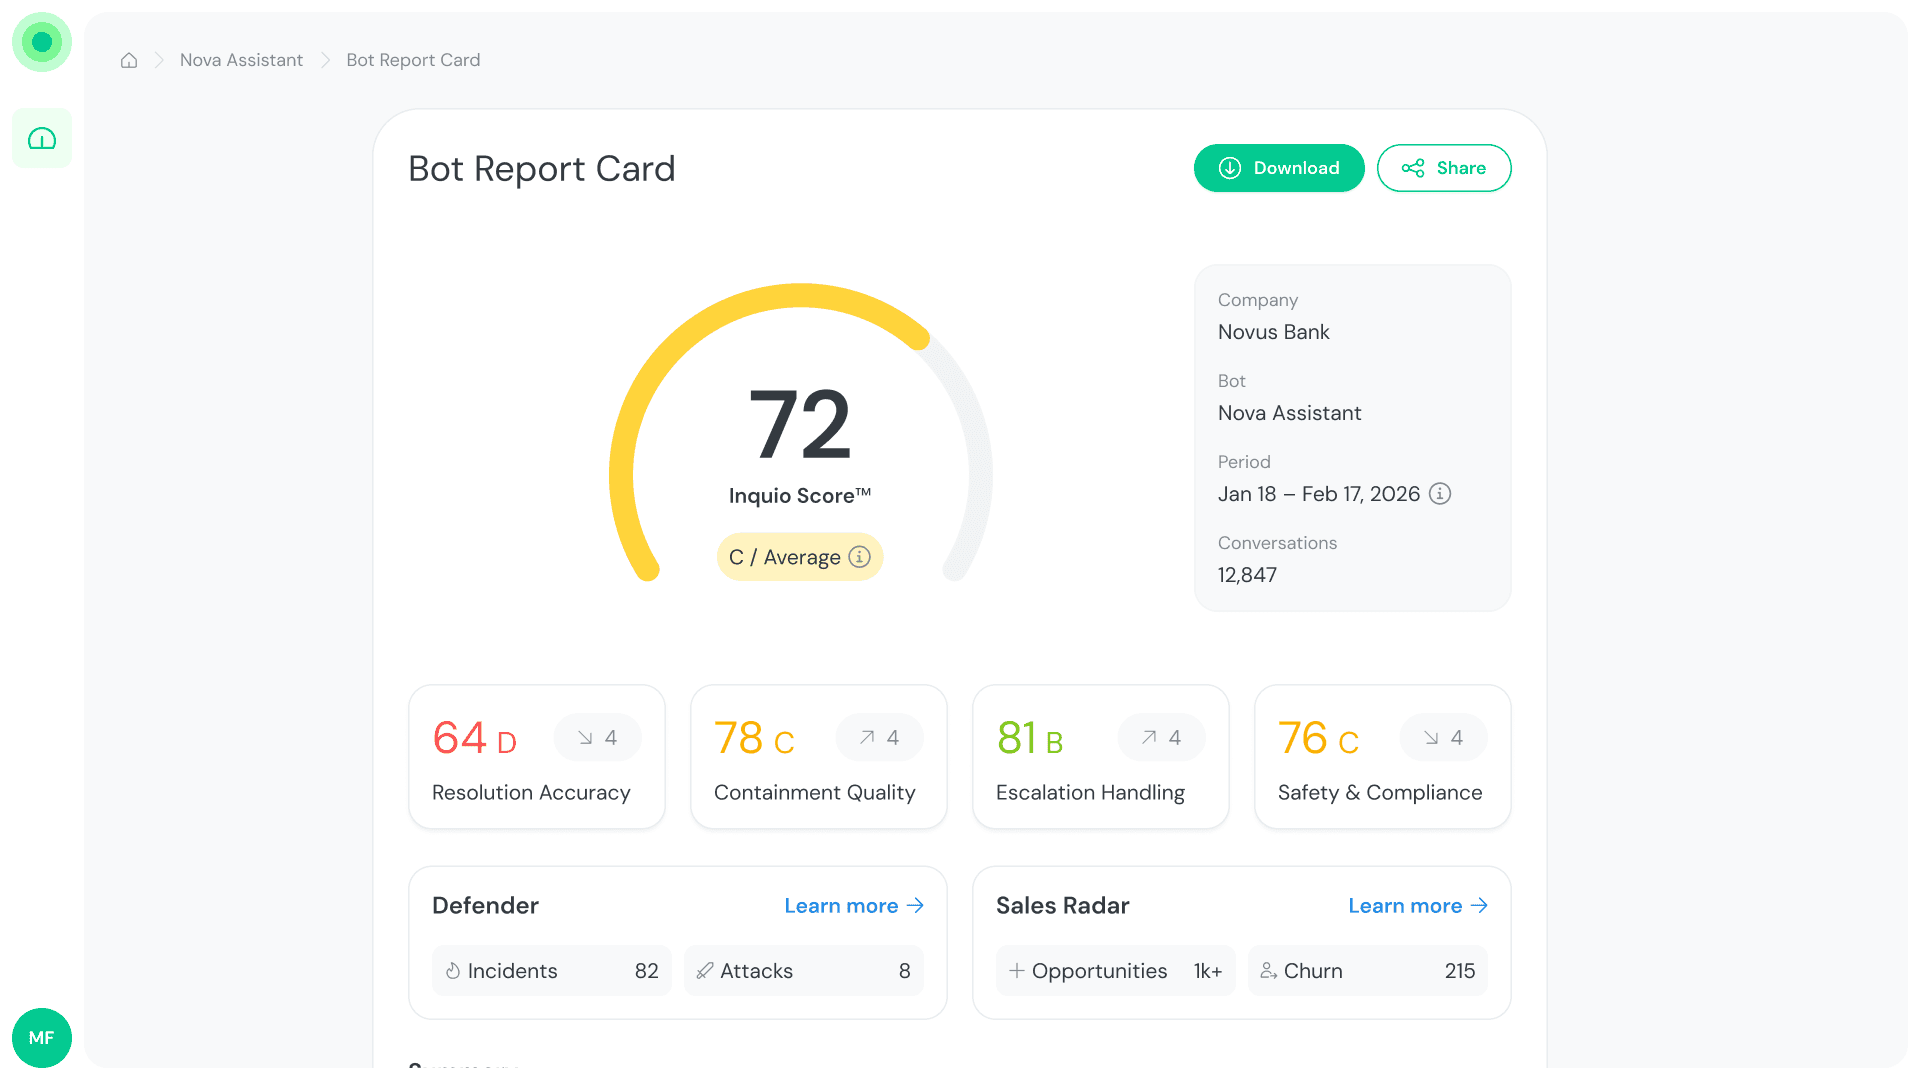Click the home breadcrumb icon
The image size is (1920, 1080).
click(129, 60)
